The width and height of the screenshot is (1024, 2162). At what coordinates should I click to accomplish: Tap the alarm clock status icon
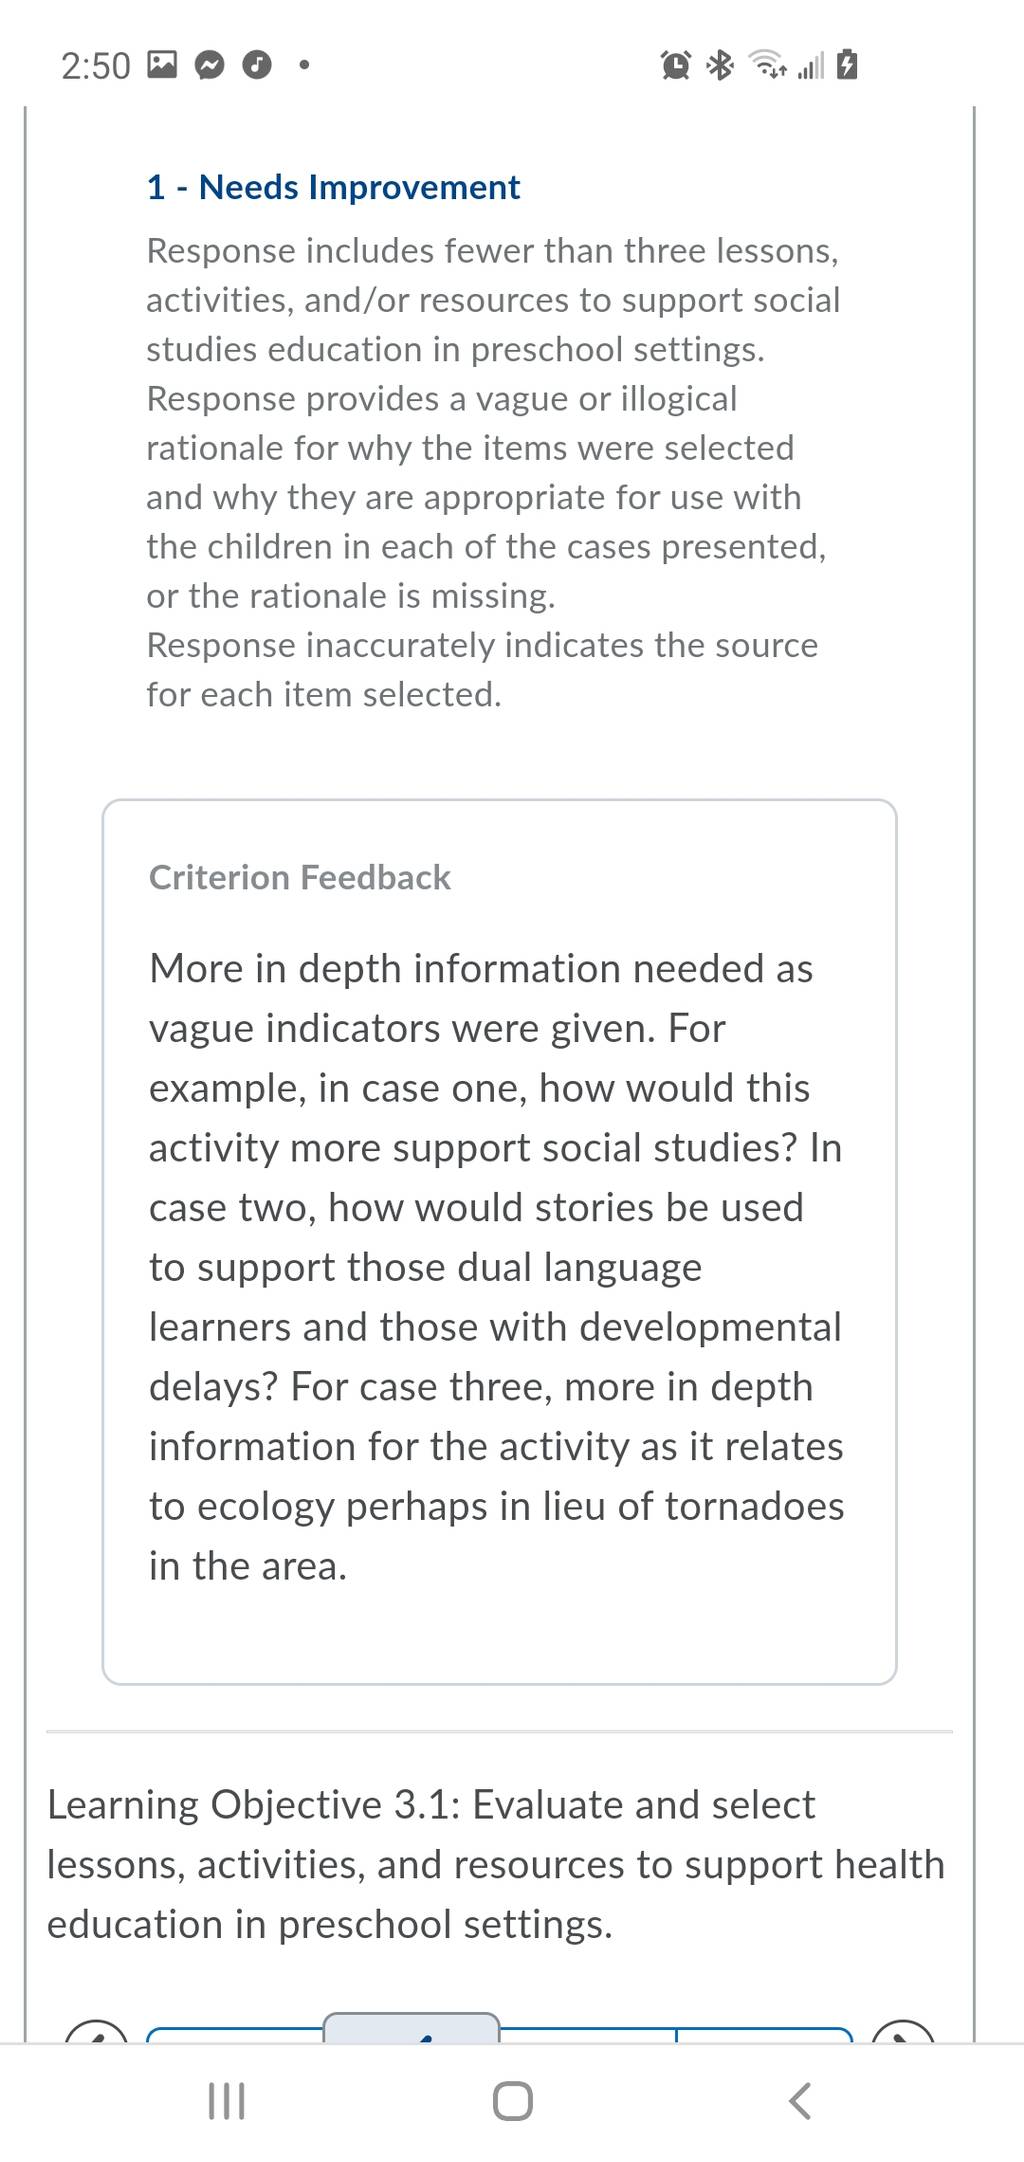[676, 66]
